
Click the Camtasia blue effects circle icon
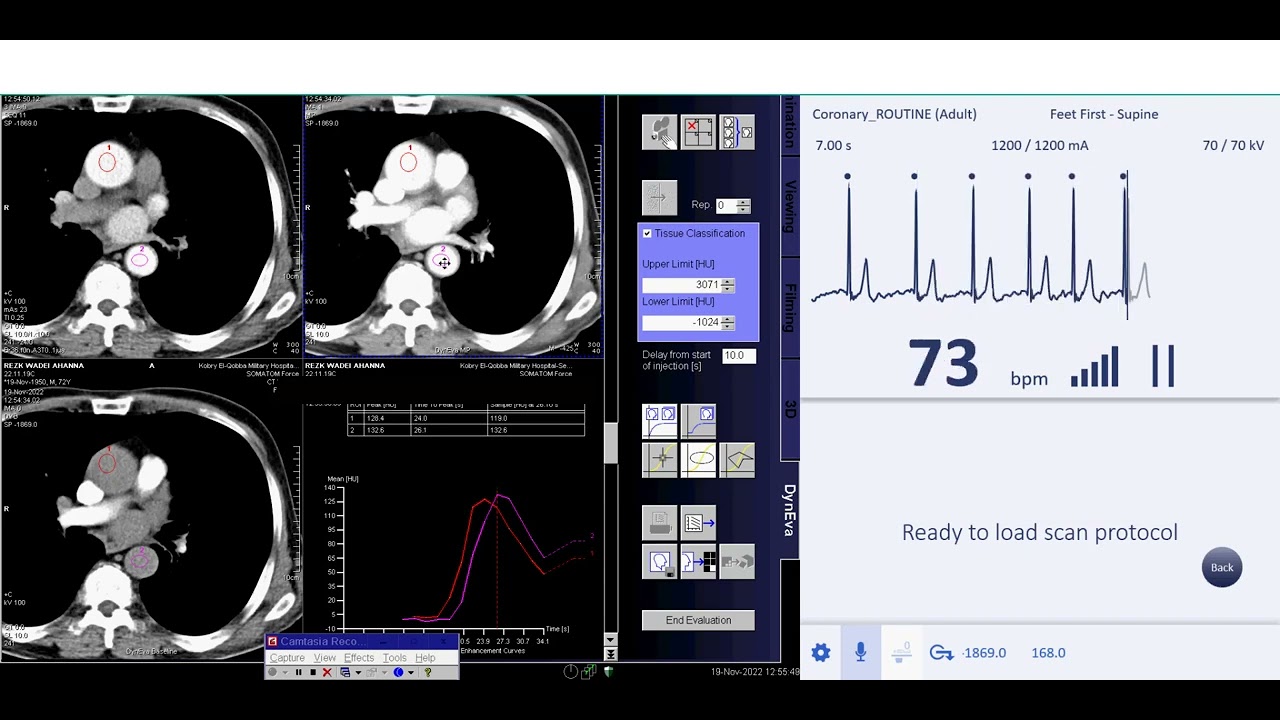[398, 672]
